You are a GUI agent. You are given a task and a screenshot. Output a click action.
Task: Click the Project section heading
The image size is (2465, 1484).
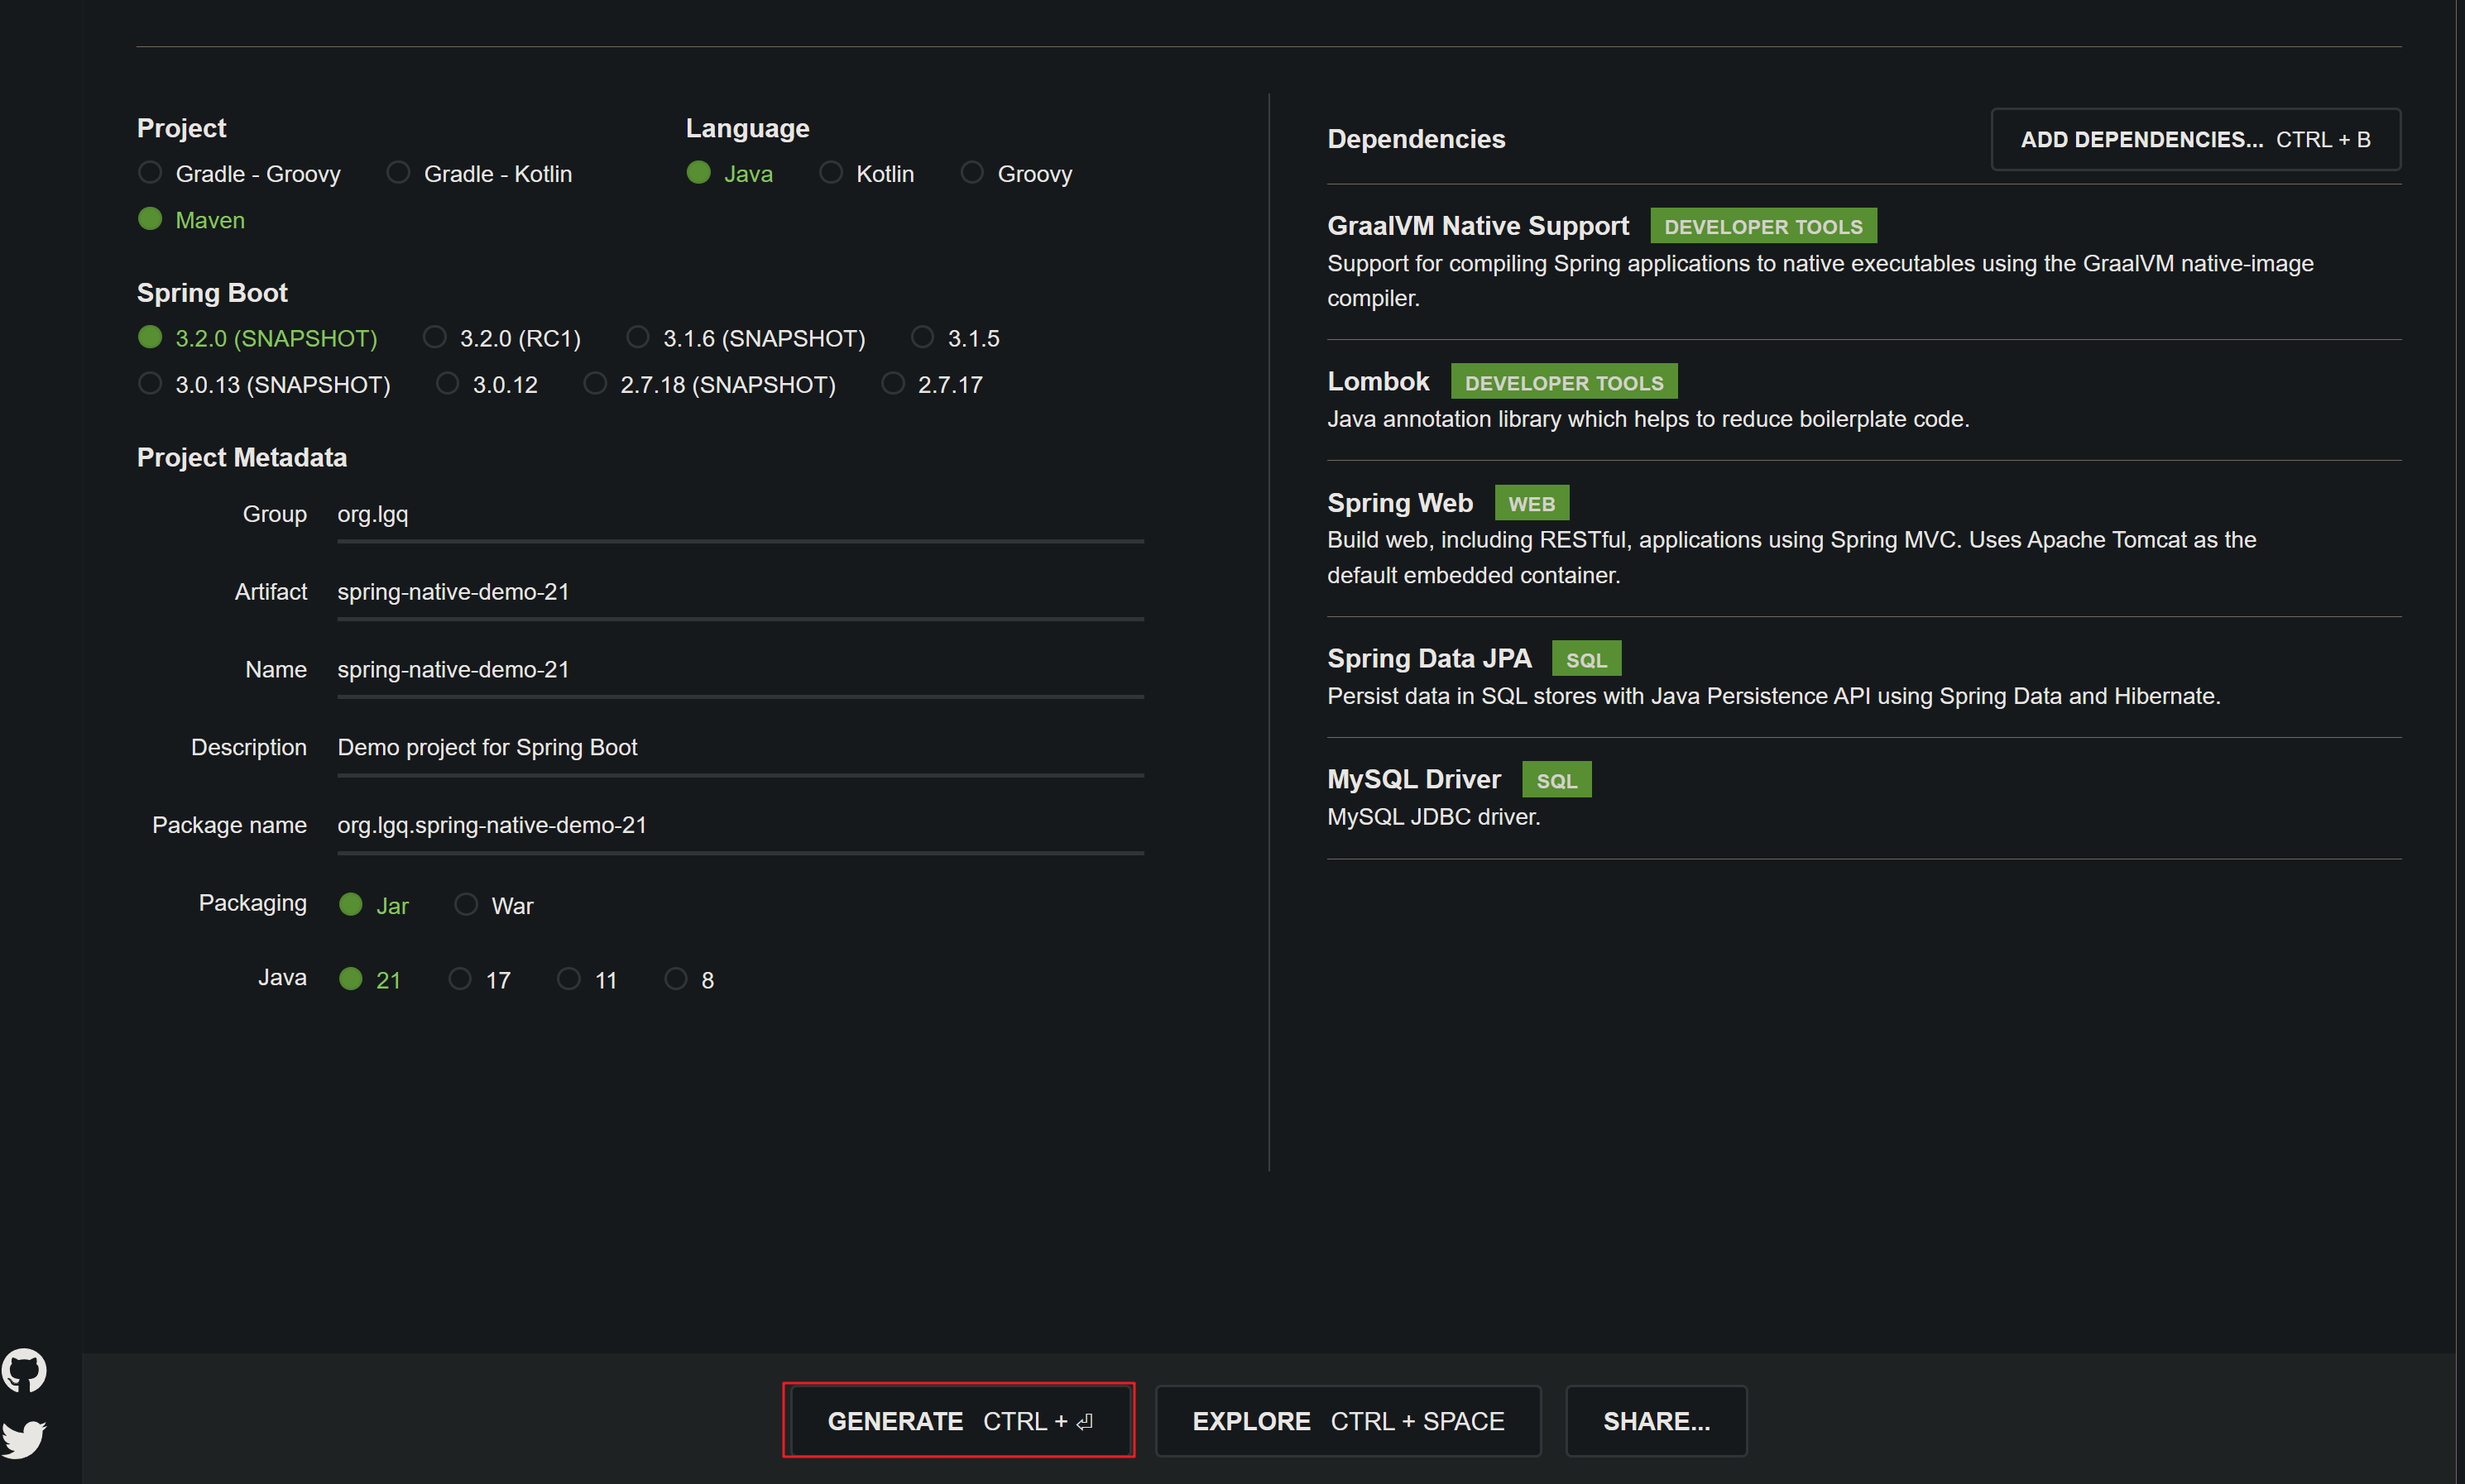[181, 128]
